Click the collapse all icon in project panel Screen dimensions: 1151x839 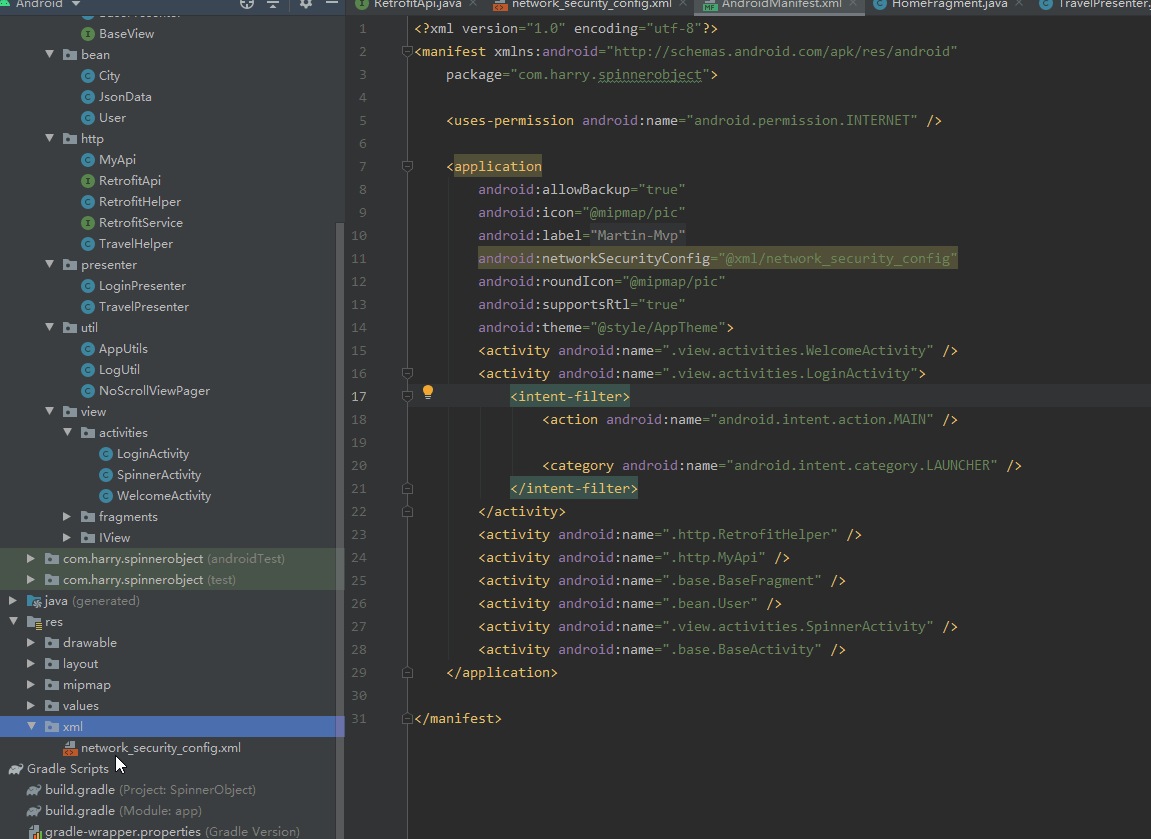tap(273, 4)
